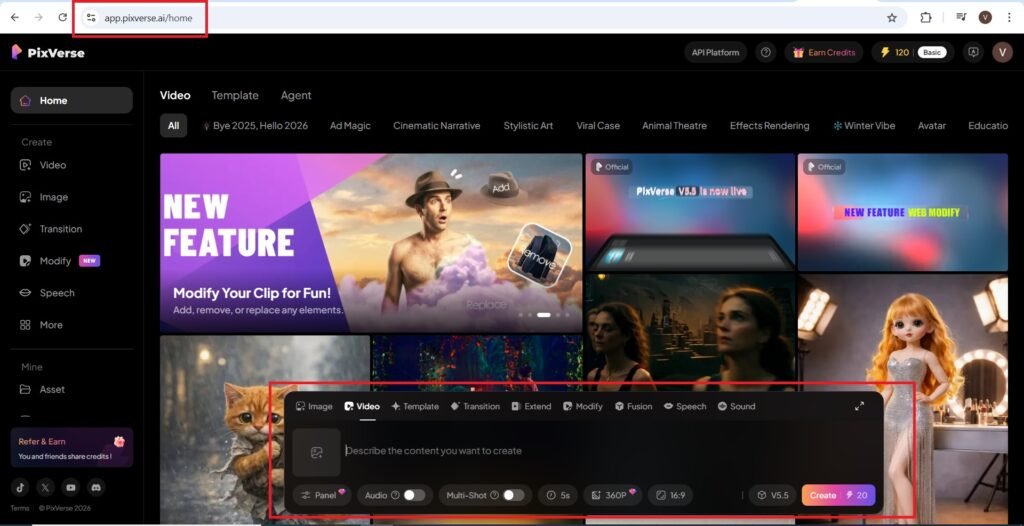Screen dimensions: 1024x526
Task: Click the address bar URL app.pixverse.ai/home
Action: [148, 18]
